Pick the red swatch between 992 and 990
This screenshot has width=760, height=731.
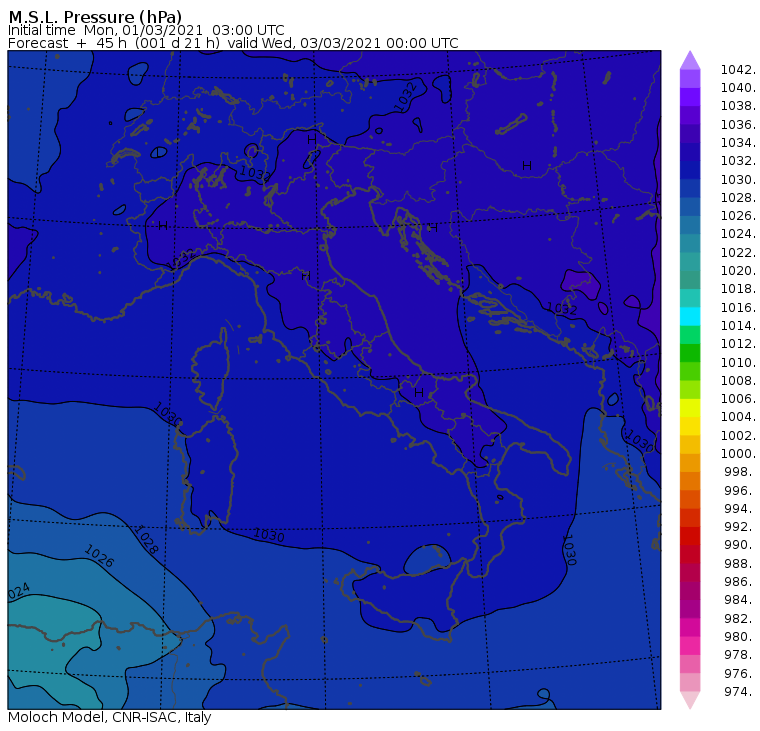click(x=690, y=536)
